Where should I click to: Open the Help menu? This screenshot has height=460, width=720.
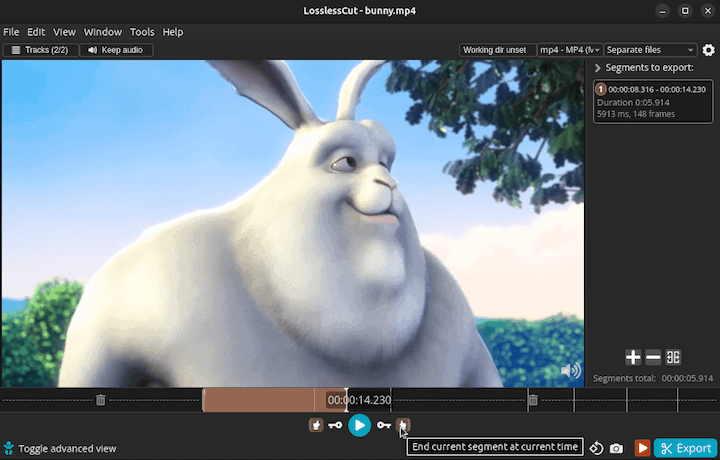click(x=173, y=32)
